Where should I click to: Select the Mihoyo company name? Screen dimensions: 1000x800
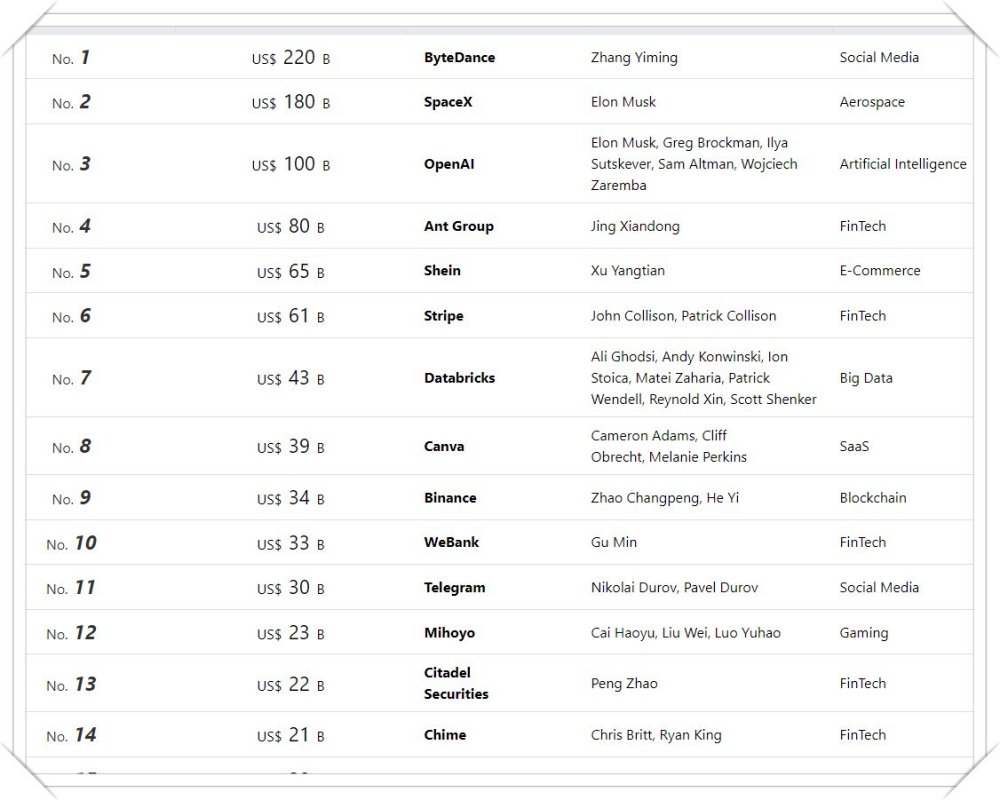point(449,633)
